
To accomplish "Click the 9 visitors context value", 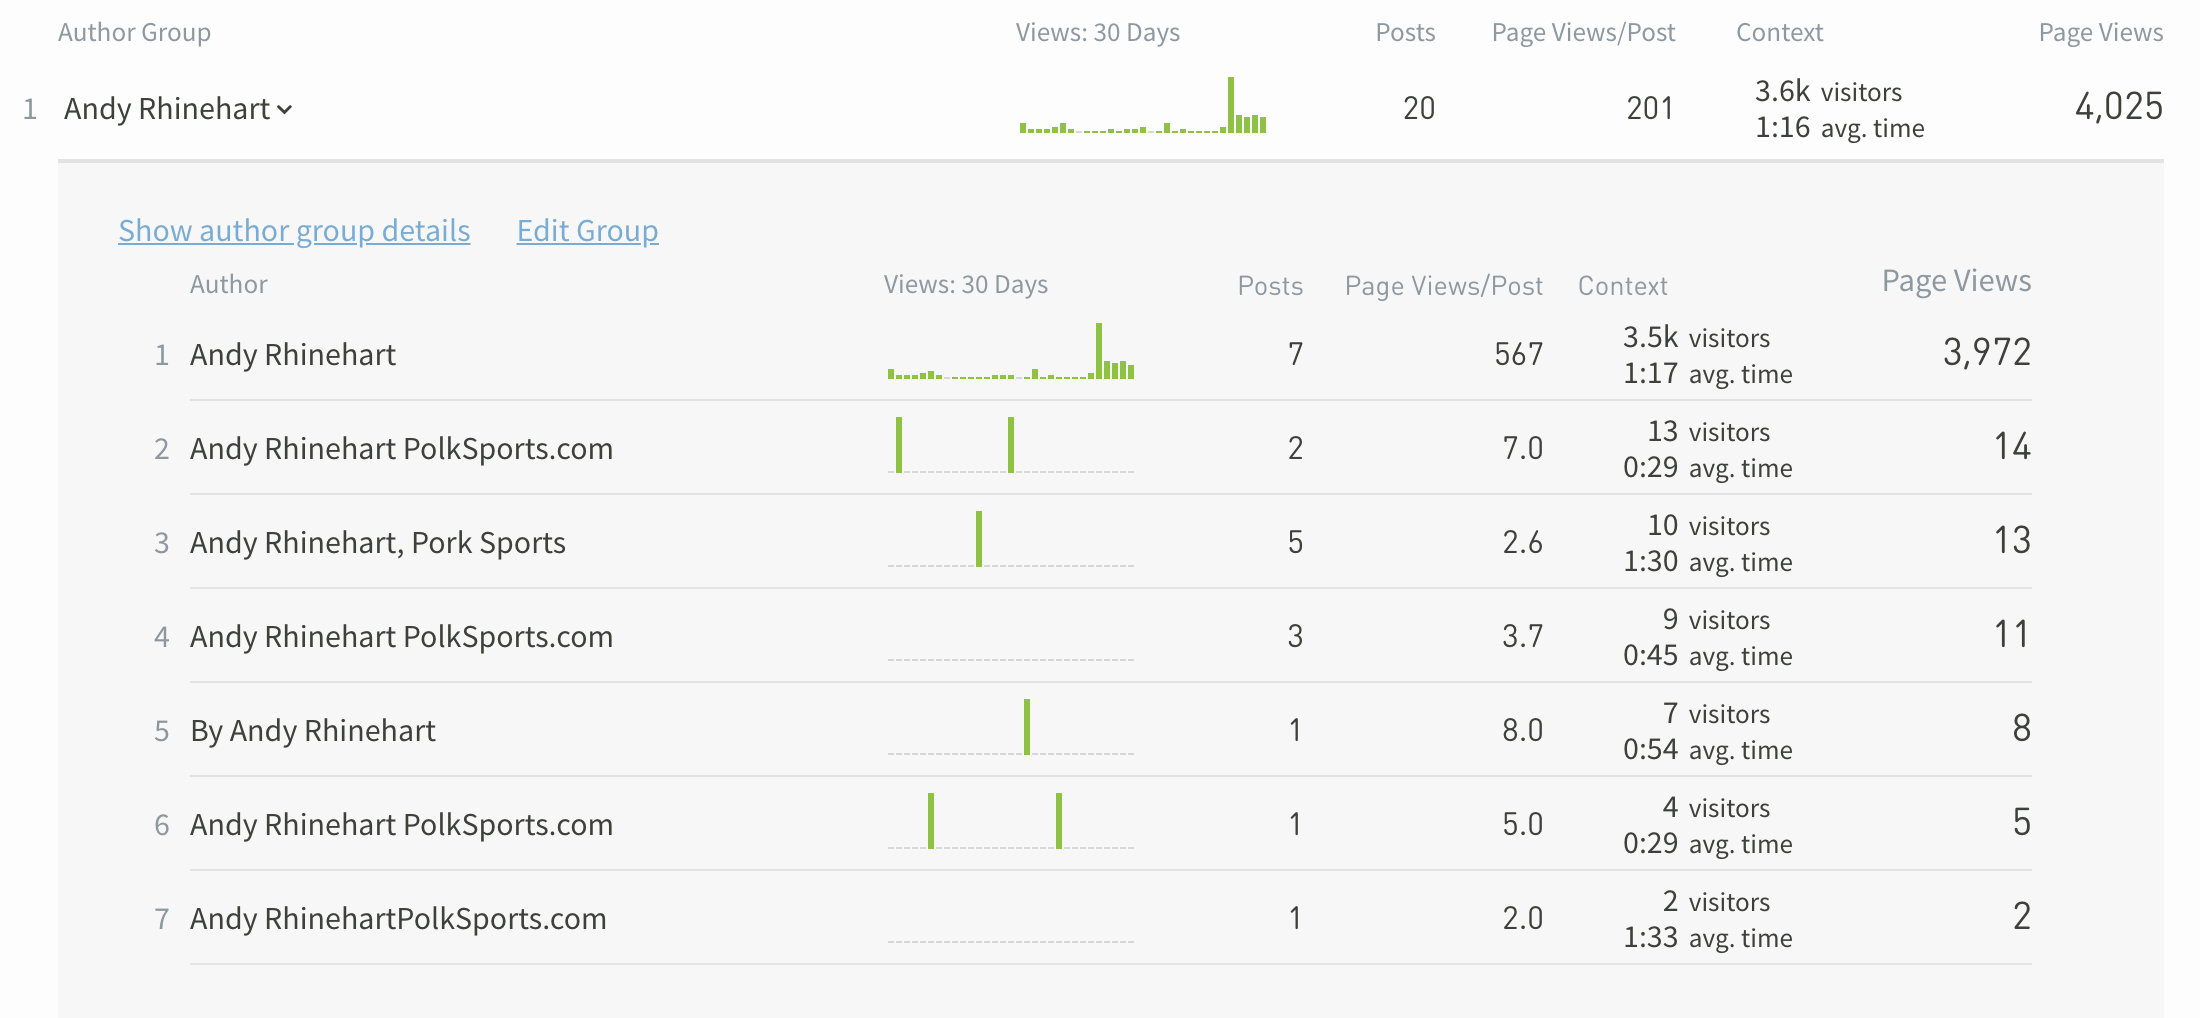I will tap(1716, 620).
